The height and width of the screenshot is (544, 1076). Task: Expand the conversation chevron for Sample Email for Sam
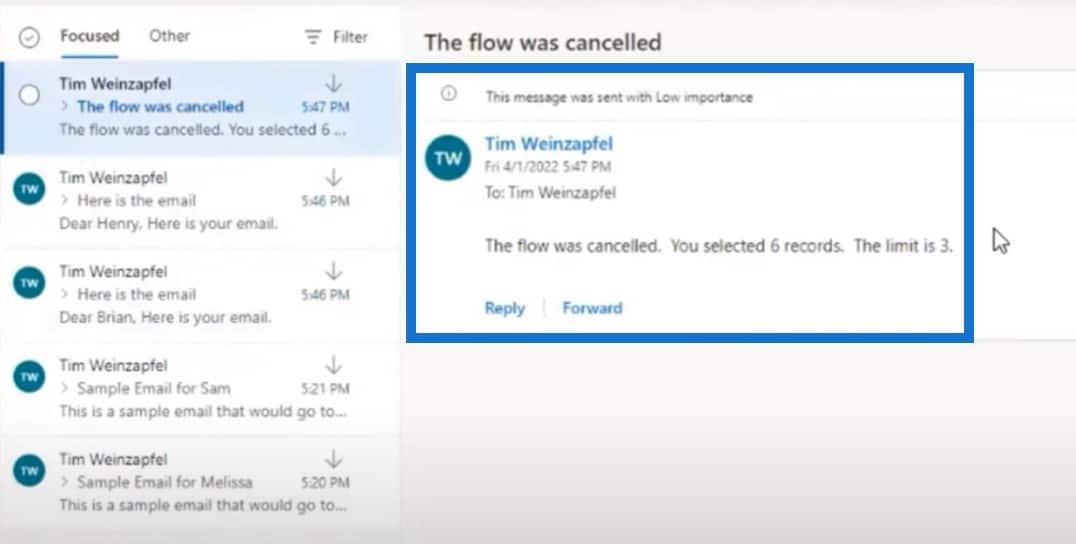[x=65, y=388]
